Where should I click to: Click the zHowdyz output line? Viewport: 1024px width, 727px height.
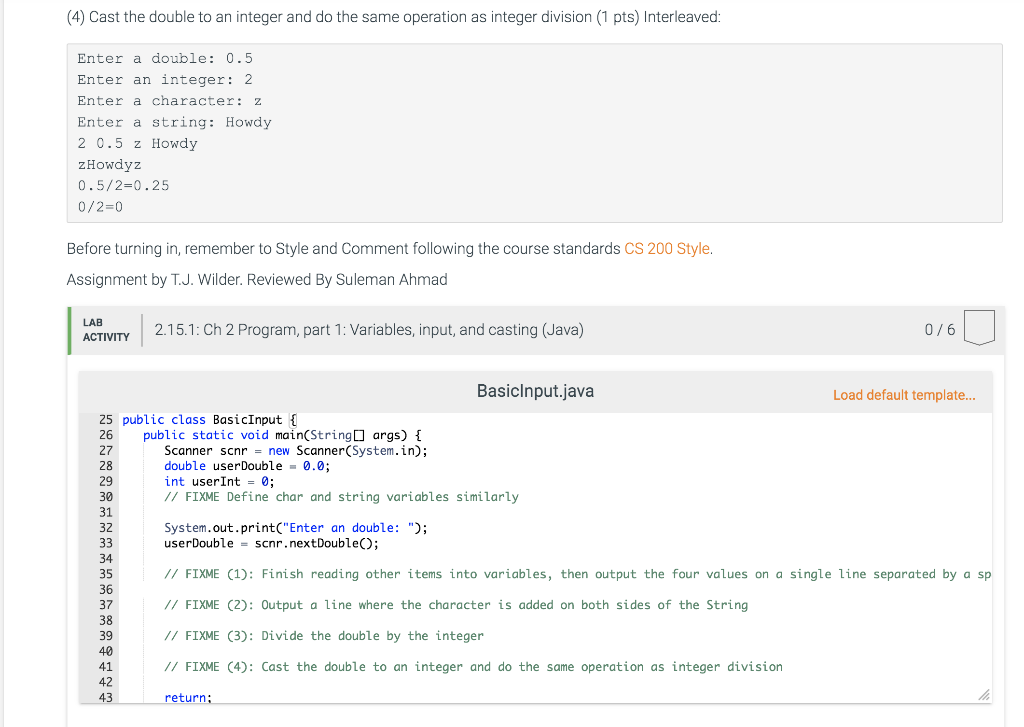point(109,165)
